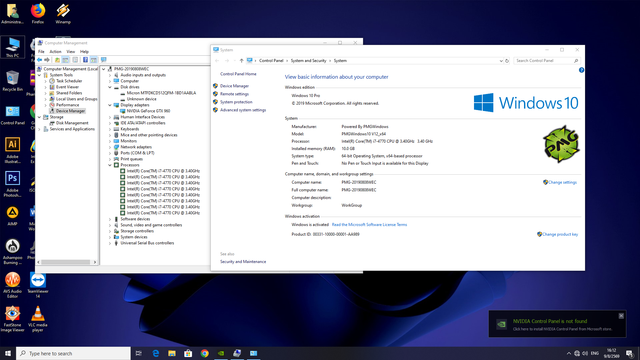Select Device Manager in the left tree
The image size is (640, 360).
(70, 111)
